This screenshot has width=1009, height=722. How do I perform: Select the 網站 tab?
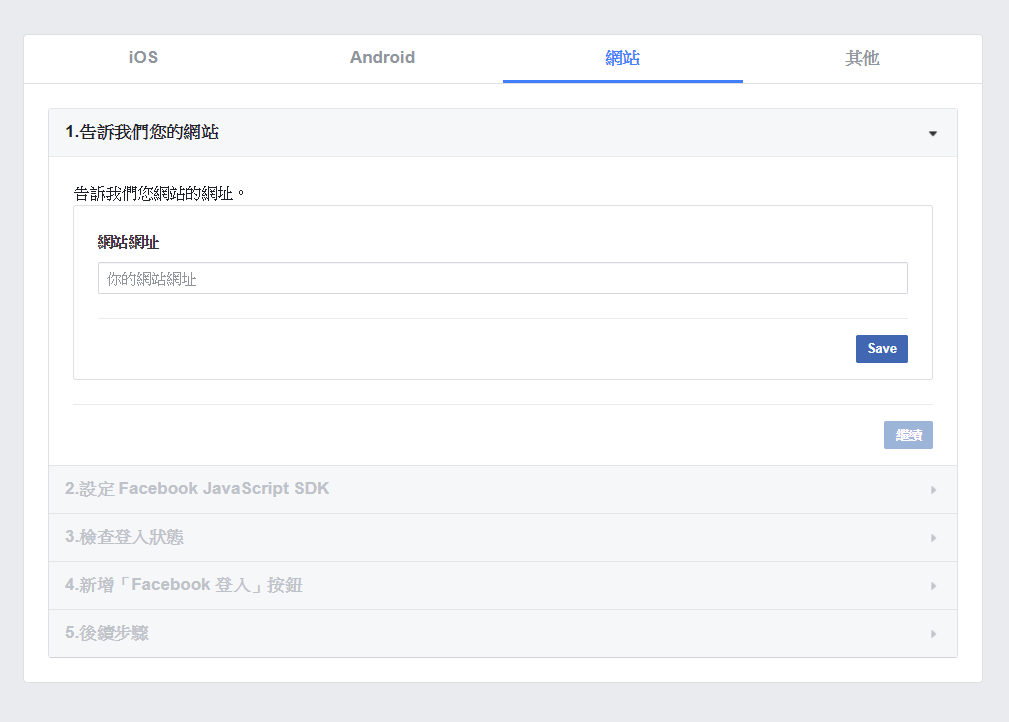[x=622, y=58]
